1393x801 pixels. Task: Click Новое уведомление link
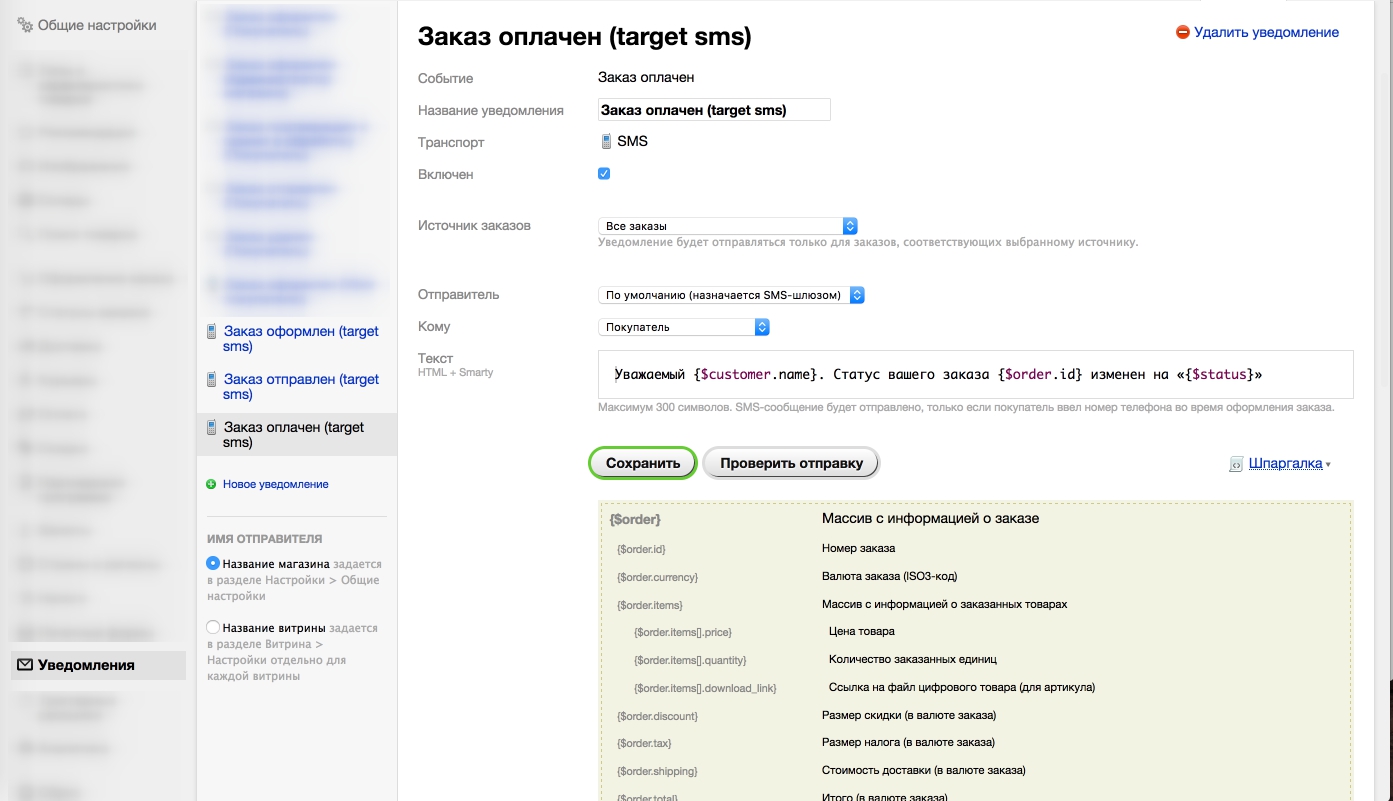[x=276, y=484]
